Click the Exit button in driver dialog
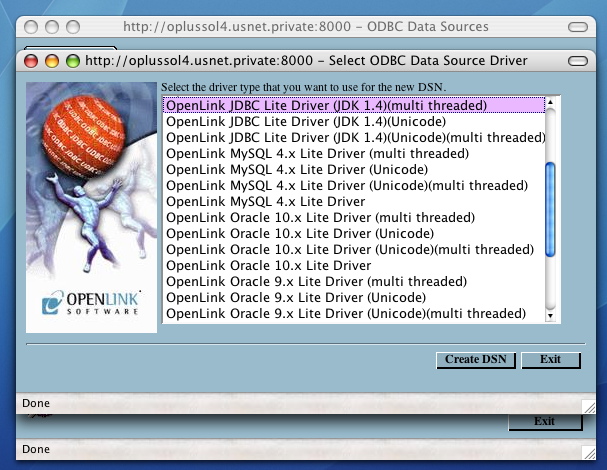The width and height of the screenshot is (607, 470). point(550,360)
